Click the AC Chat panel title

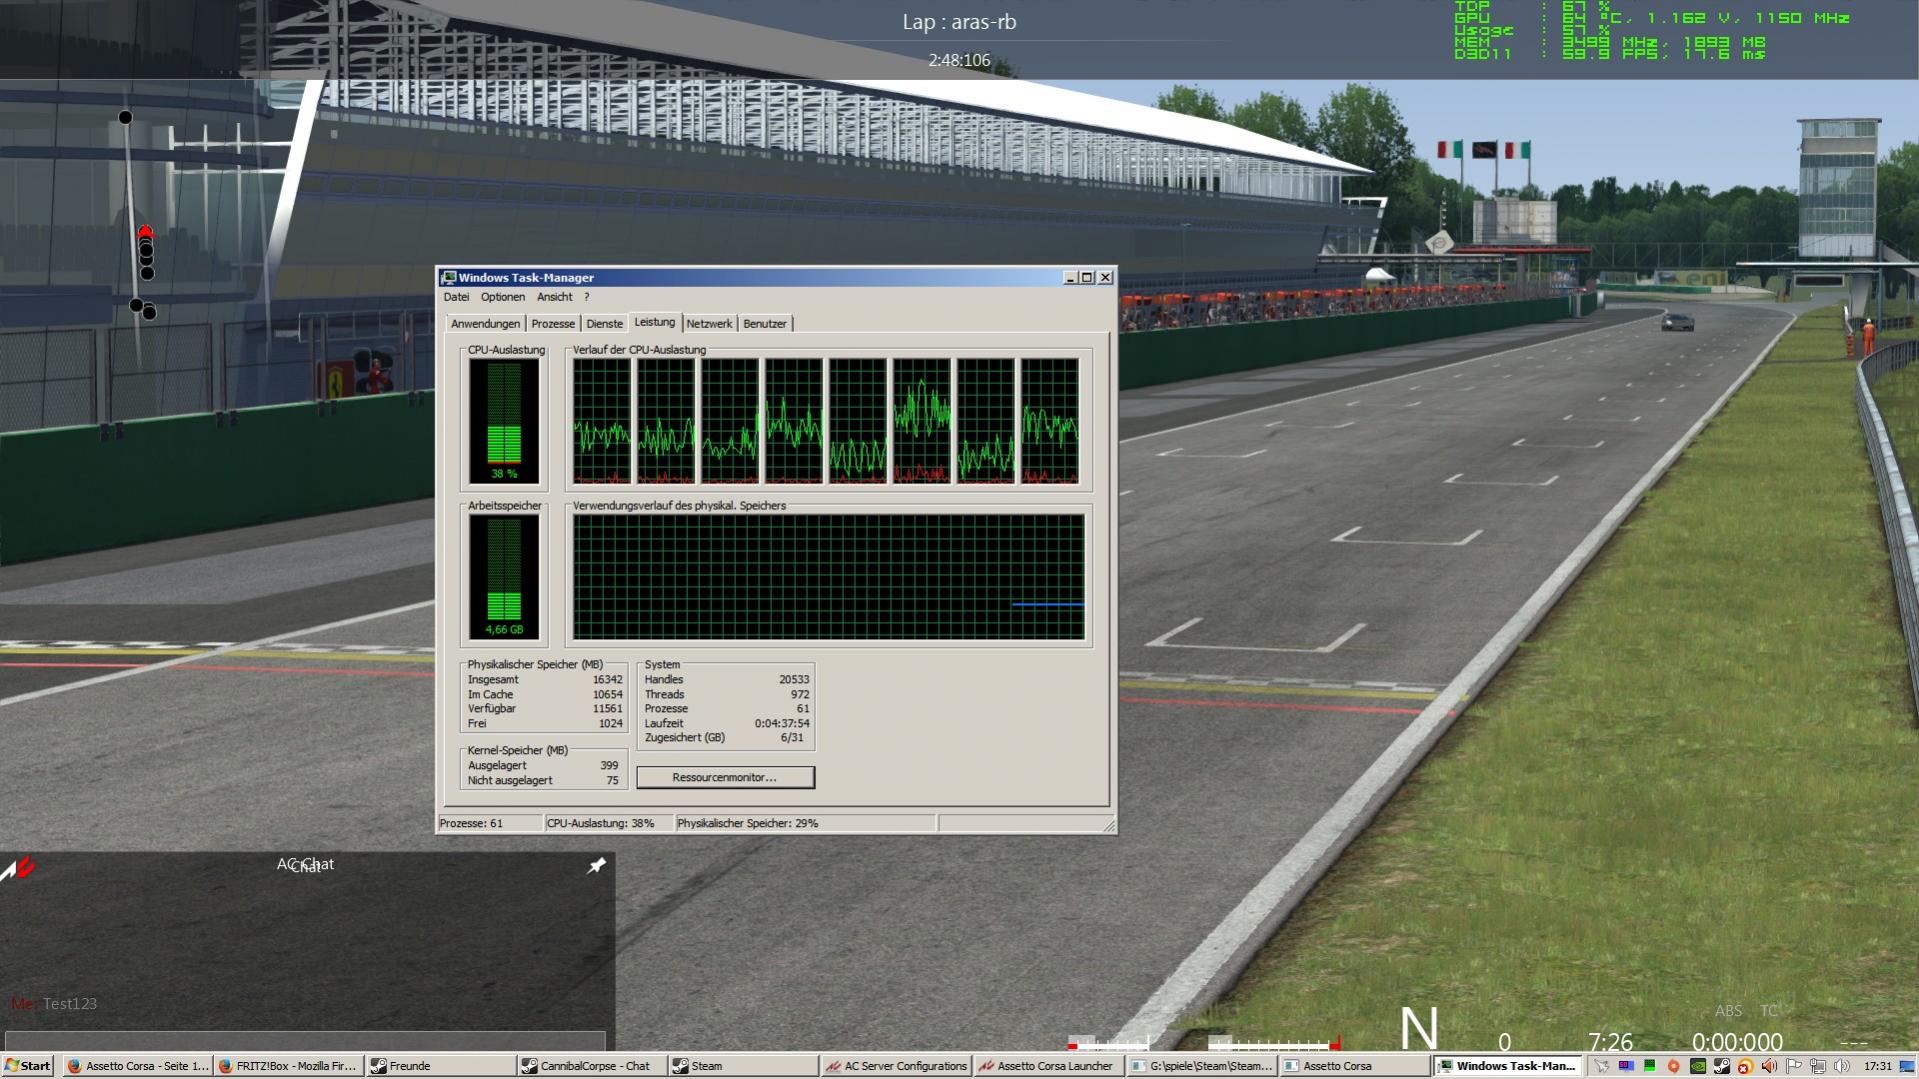tap(305, 864)
